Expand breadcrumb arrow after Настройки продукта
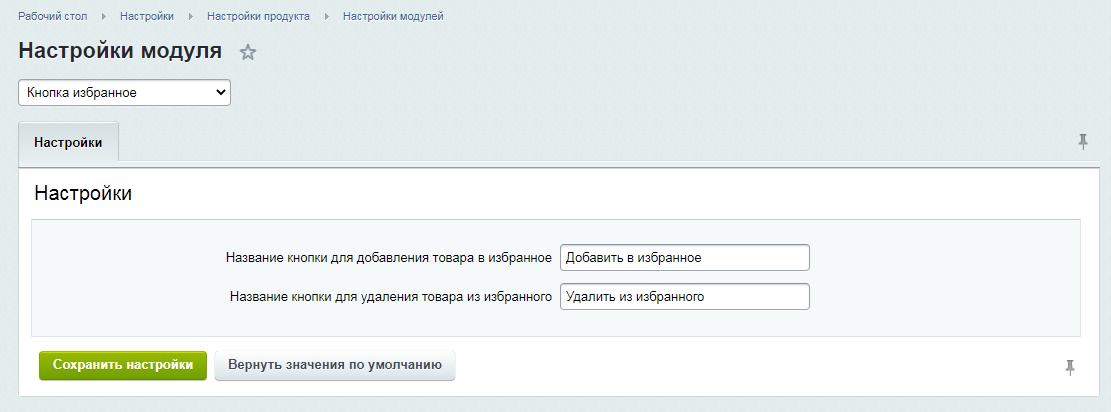Image resolution: width=1111 pixels, height=412 pixels. [326, 17]
